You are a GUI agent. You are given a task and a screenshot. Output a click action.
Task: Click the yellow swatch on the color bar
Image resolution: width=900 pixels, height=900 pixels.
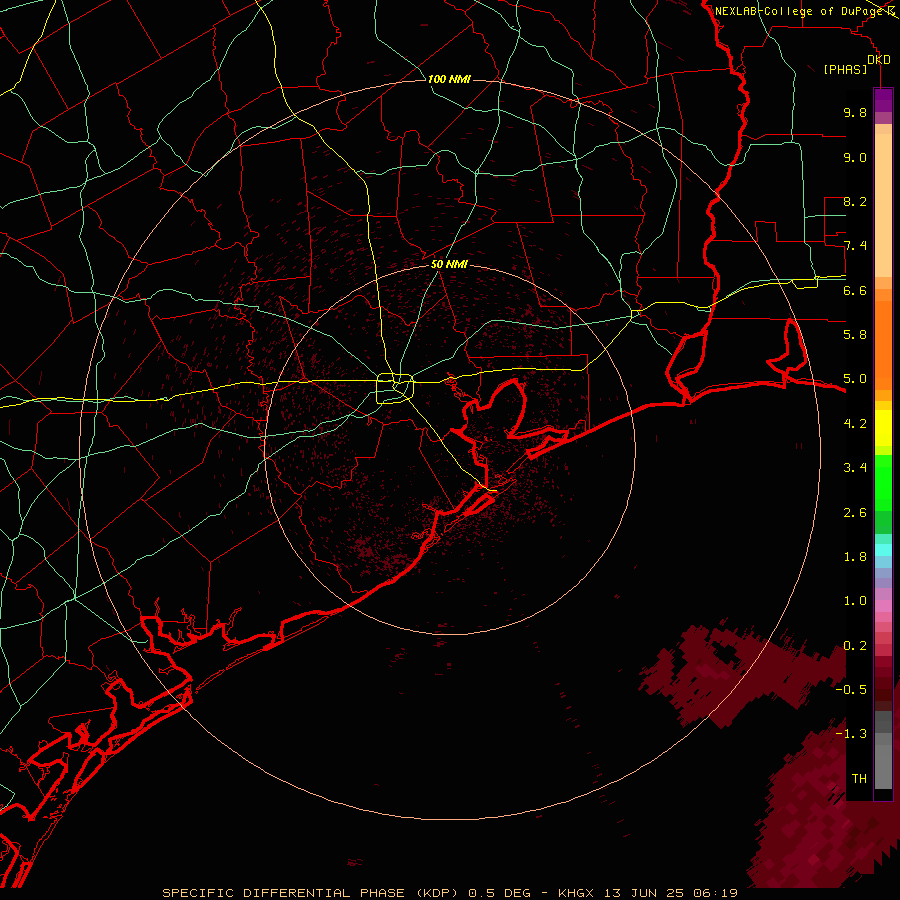click(x=883, y=428)
